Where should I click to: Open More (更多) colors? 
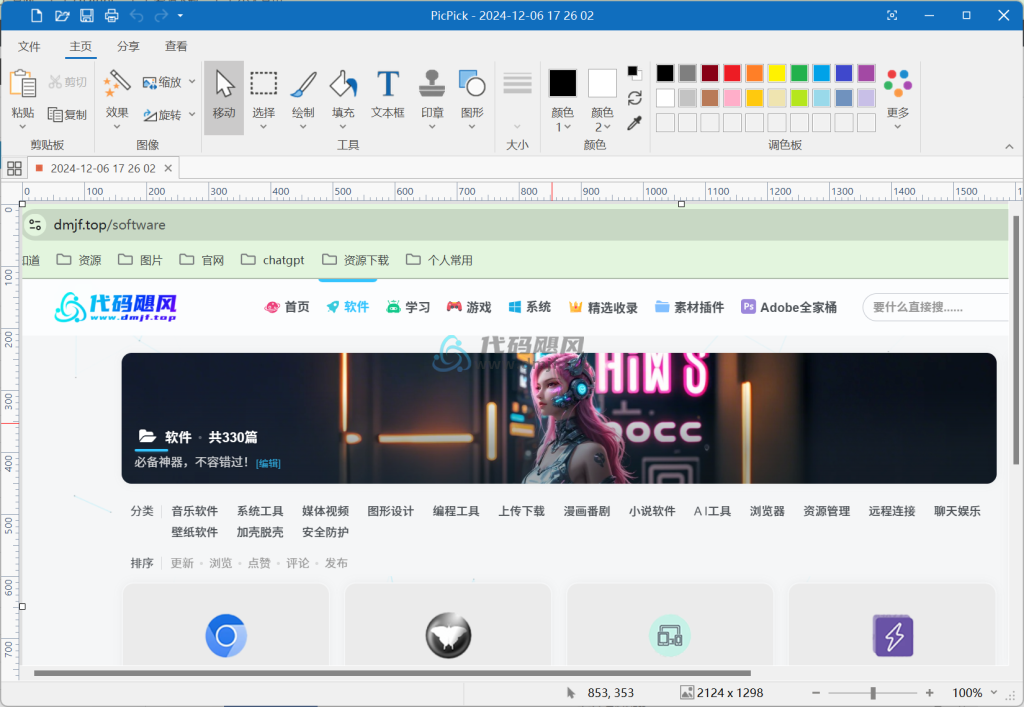898,97
